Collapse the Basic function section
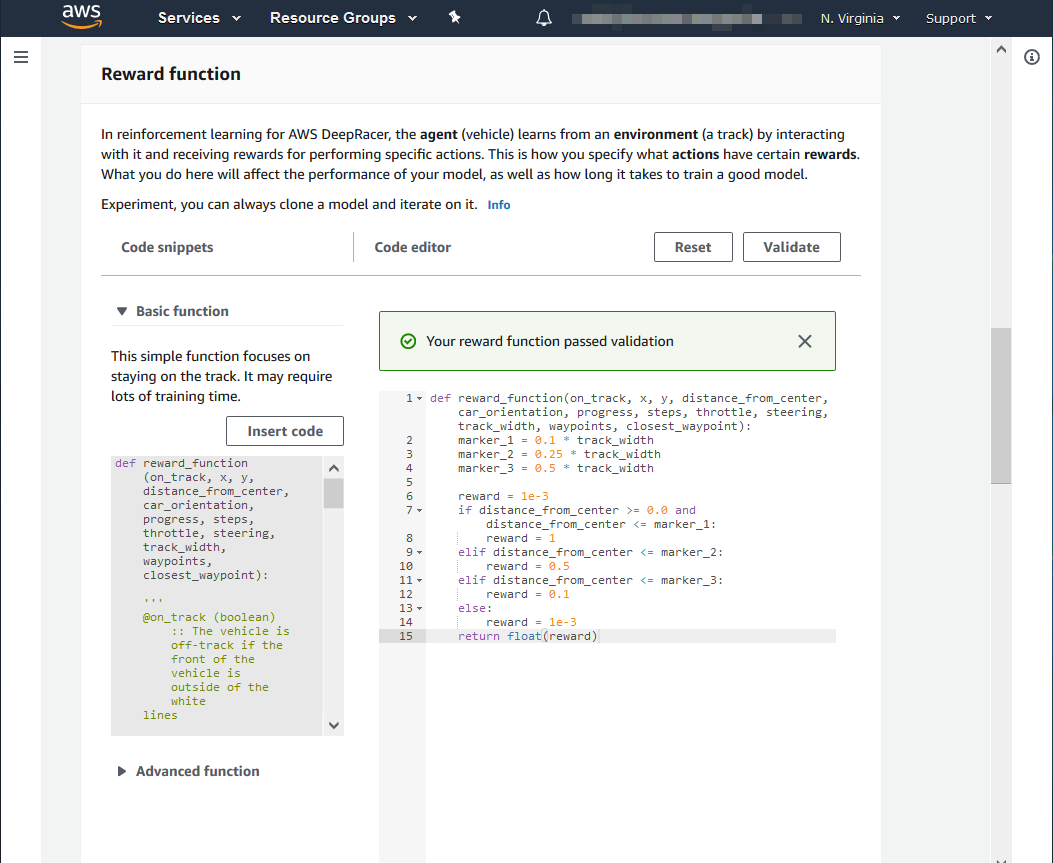 click(x=122, y=311)
